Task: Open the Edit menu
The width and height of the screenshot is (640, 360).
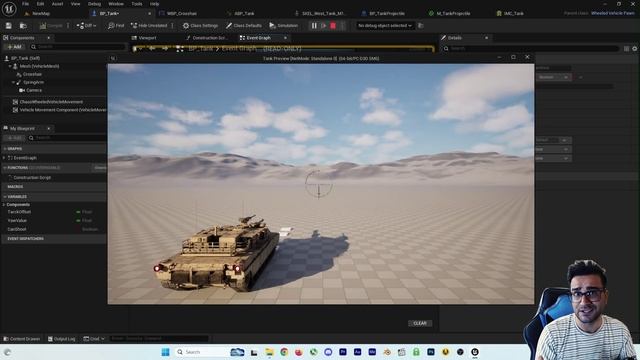Action: tap(40, 4)
